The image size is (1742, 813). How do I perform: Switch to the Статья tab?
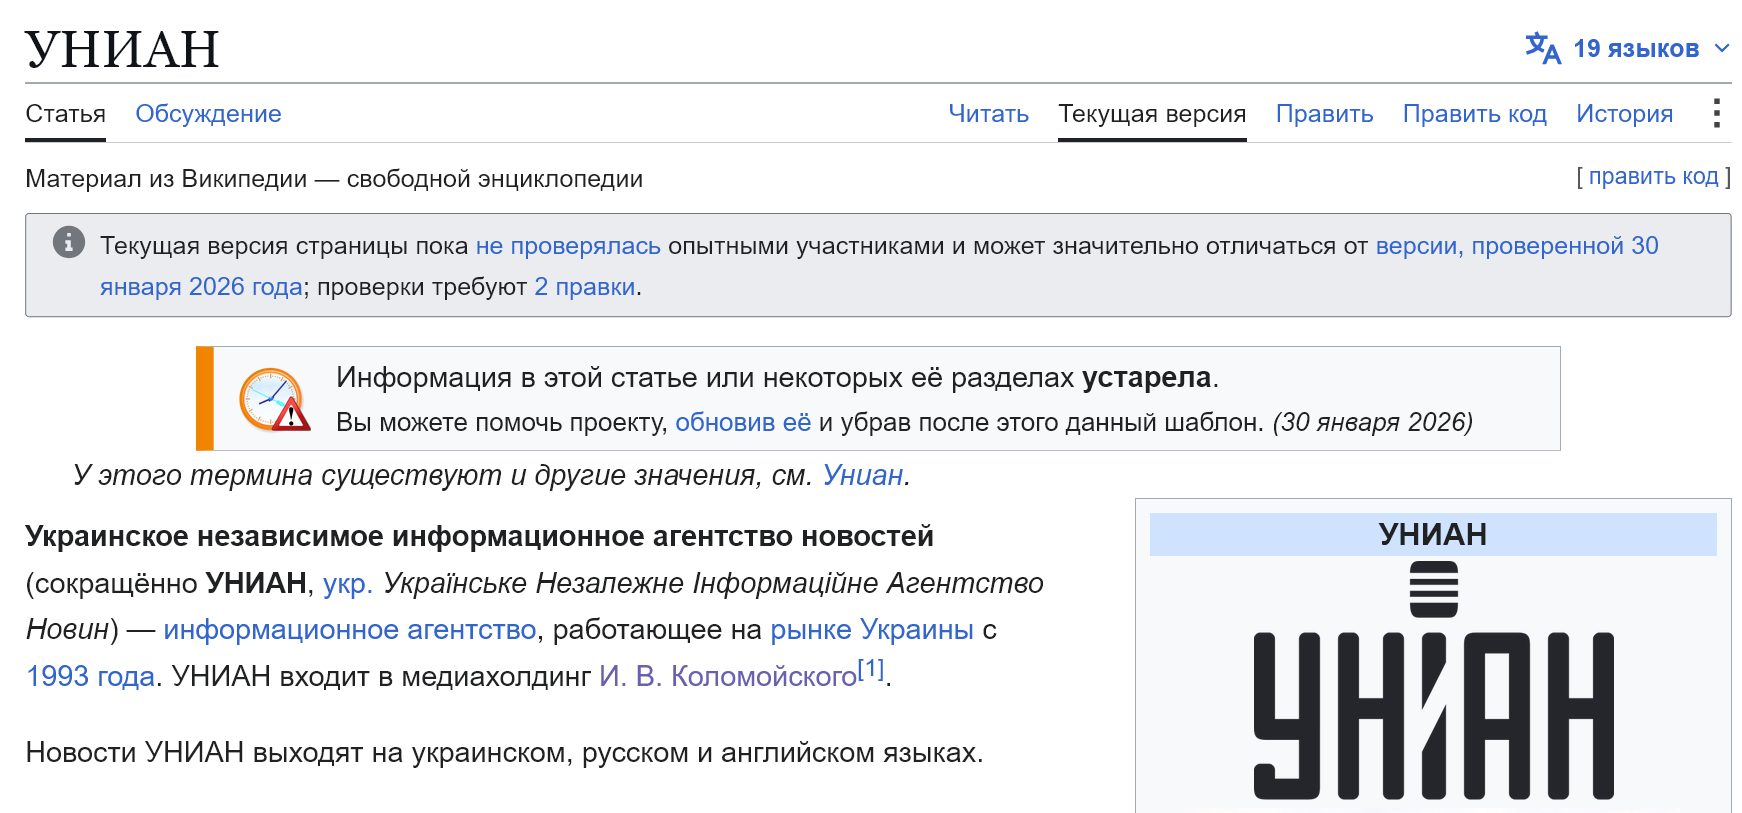click(65, 114)
